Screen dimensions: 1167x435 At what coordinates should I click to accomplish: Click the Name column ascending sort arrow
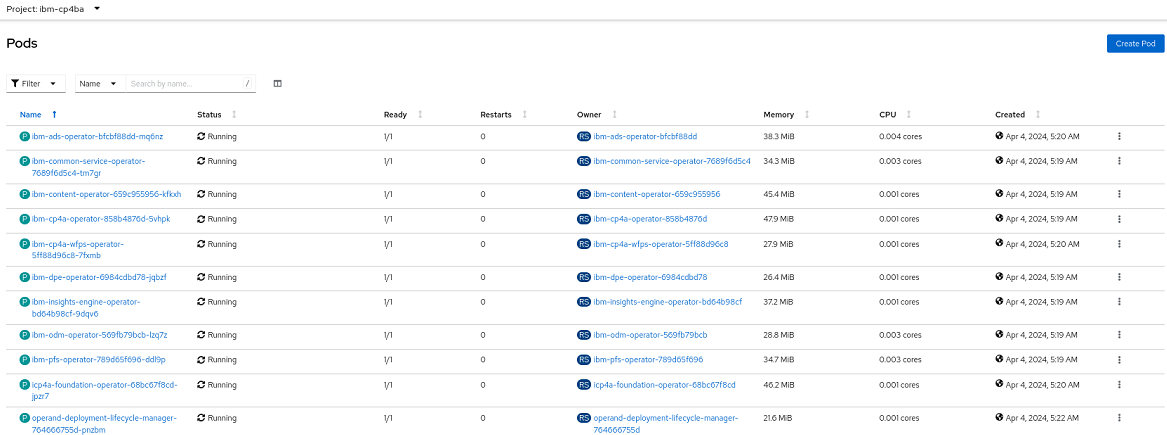[x=54, y=115]
